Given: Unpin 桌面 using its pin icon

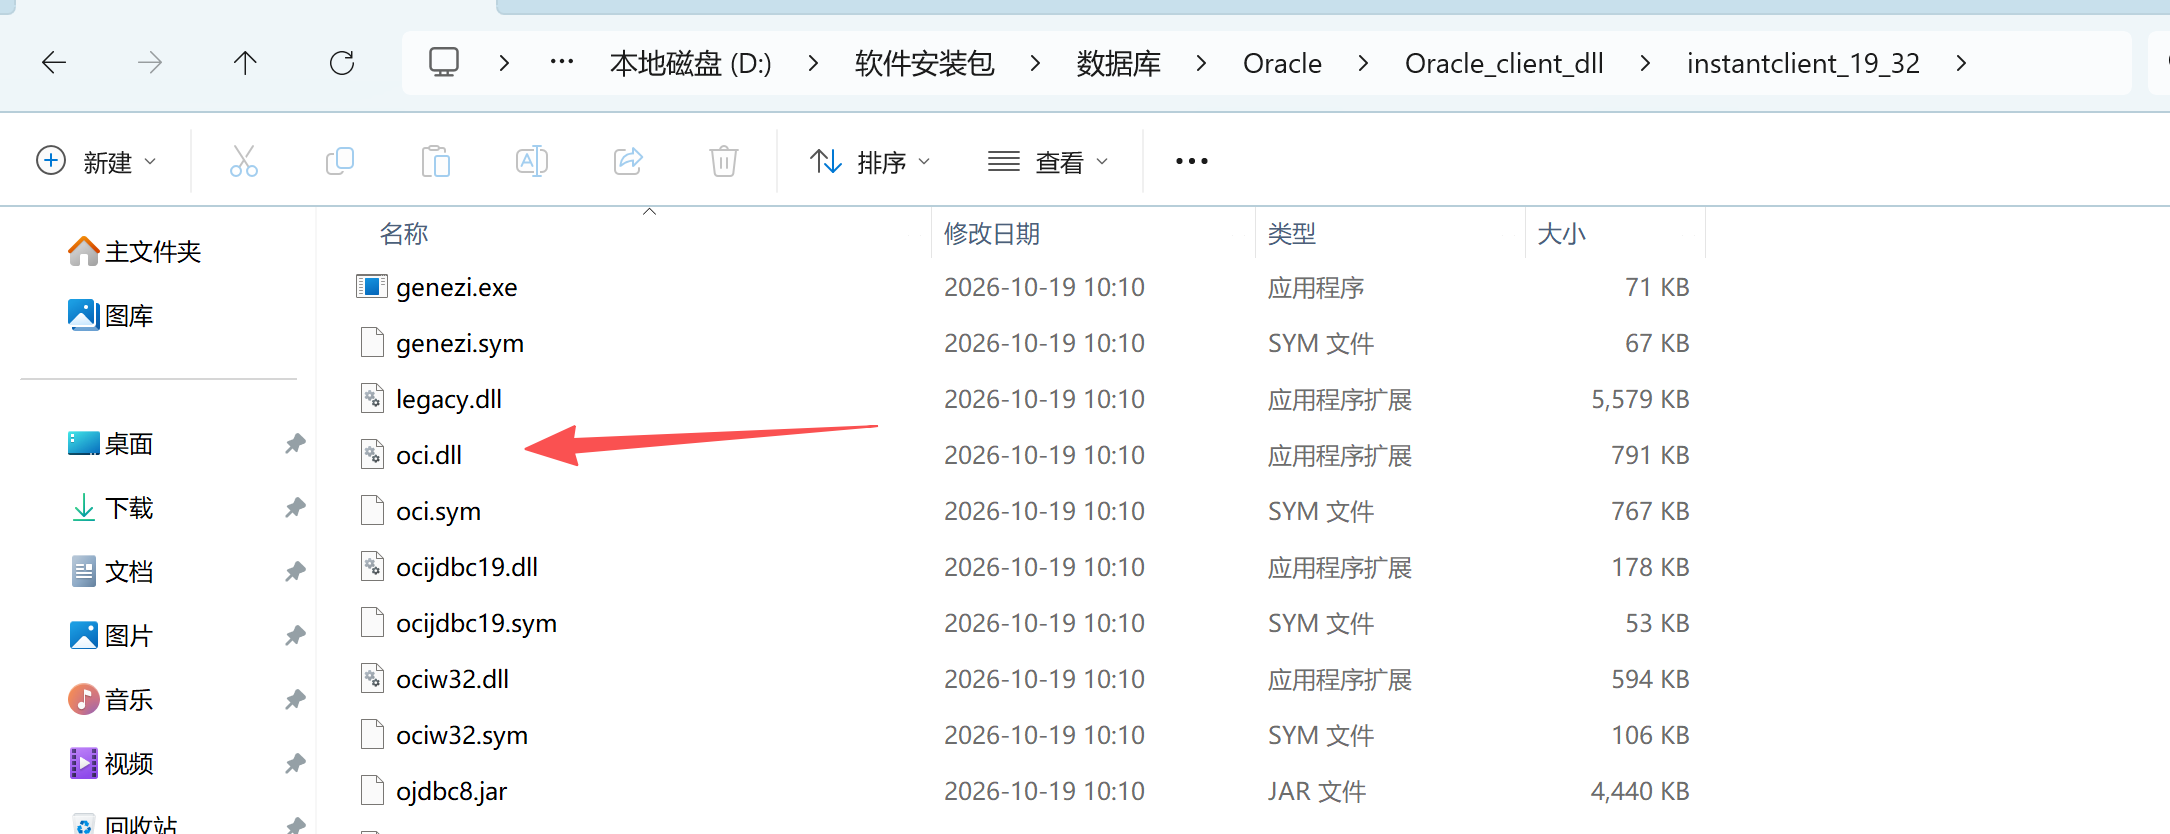Looking at the screenshot, I should [x=295, y=443].
